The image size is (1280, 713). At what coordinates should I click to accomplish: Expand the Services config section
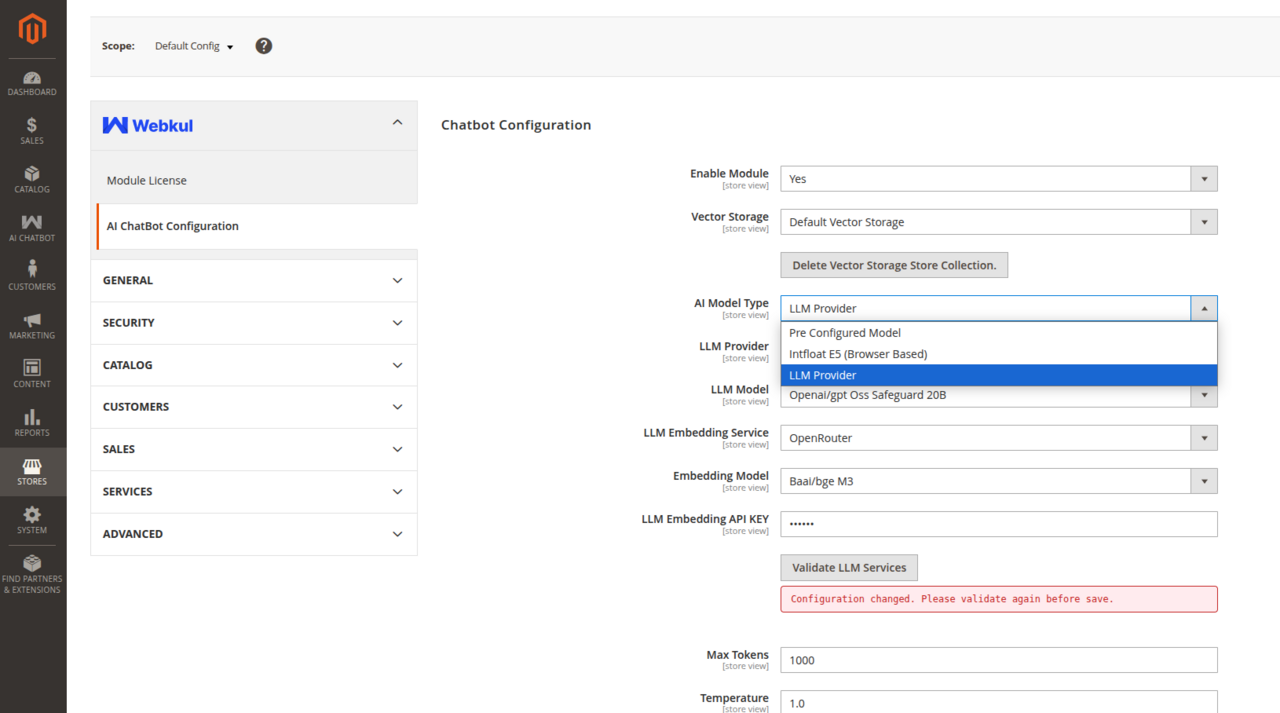[x=254, y=492]
